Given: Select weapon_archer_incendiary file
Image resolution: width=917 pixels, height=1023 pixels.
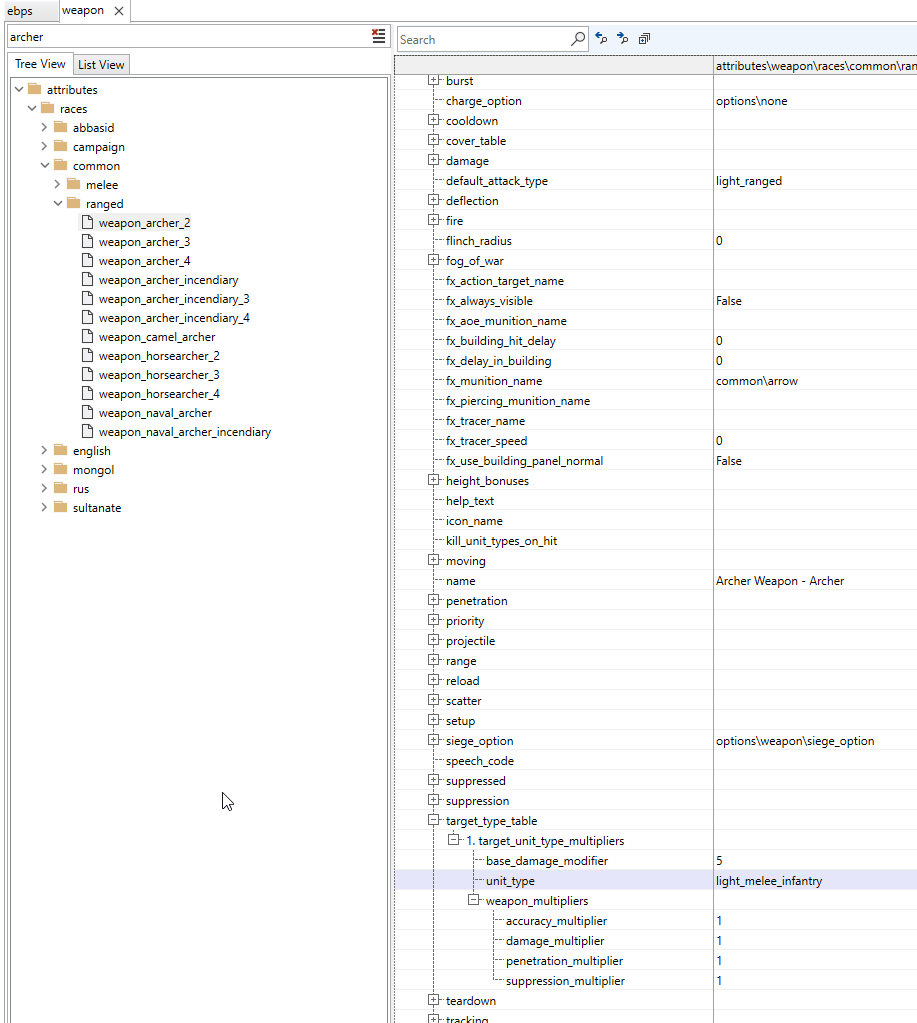Looking at the screenshot, I should pos(168,280).
